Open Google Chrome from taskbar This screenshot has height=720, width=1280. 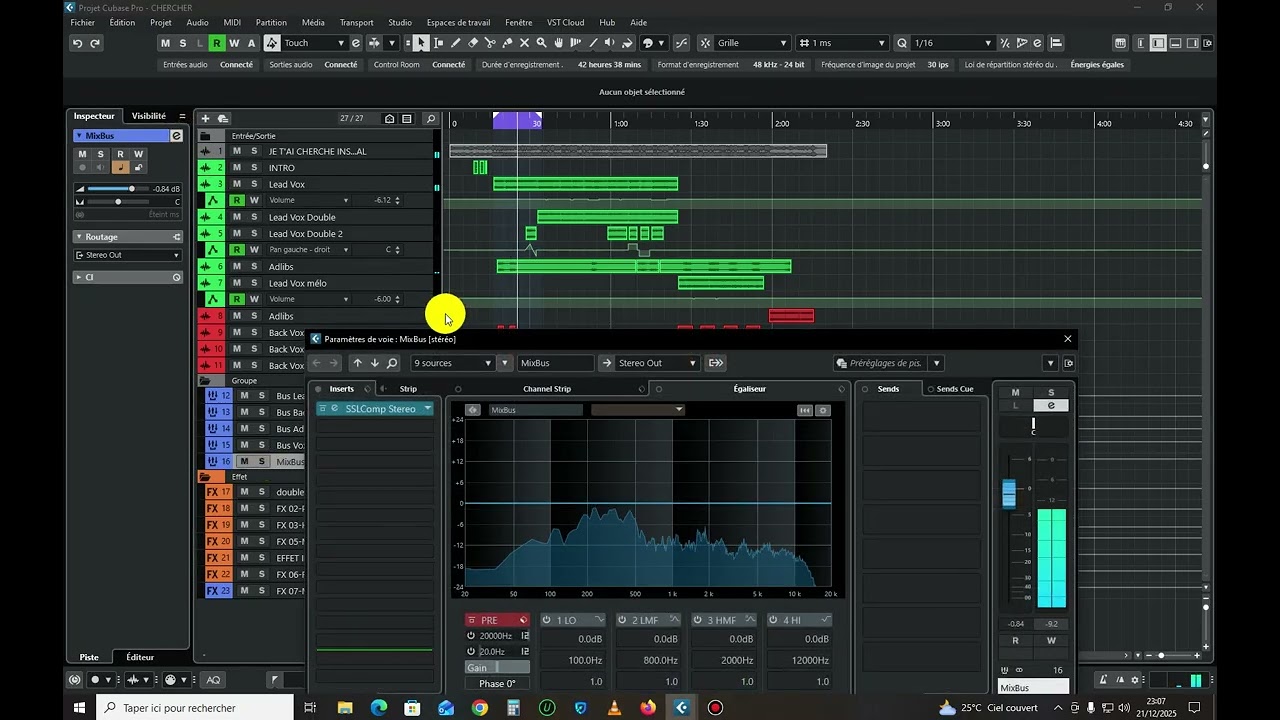(480, 708)
